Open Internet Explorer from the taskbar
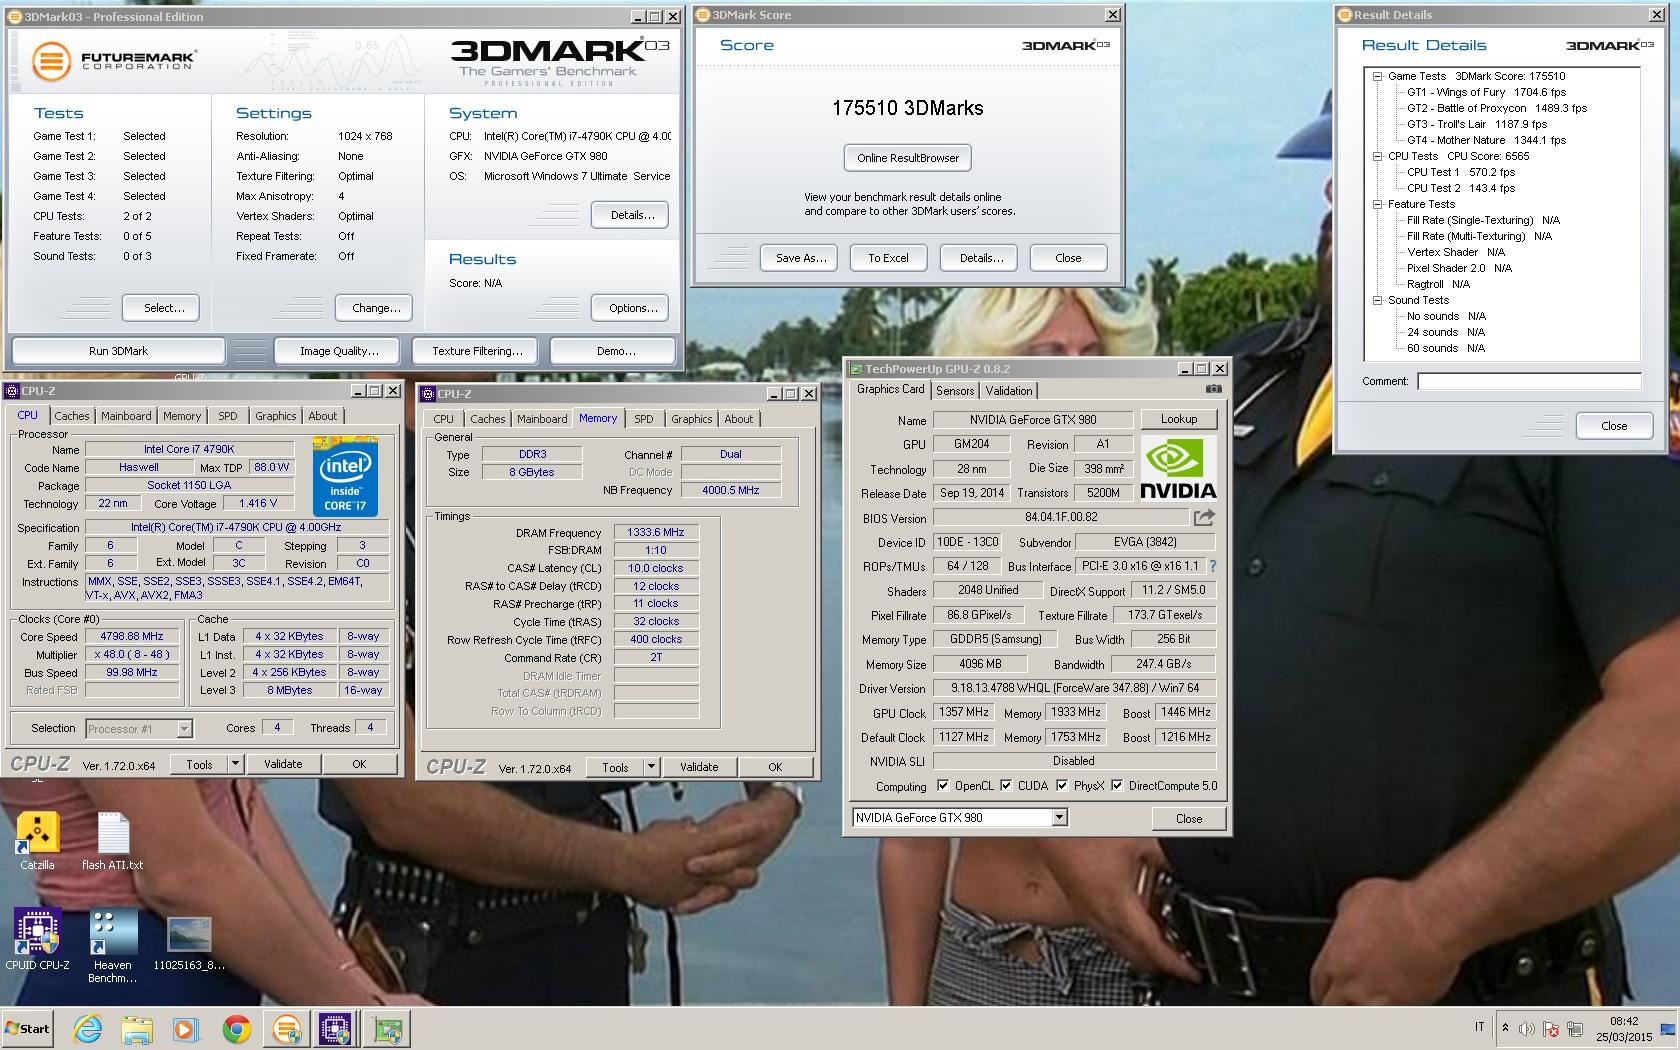The width and height of the screenshot is (1680, 1050). pos(88,1028)
